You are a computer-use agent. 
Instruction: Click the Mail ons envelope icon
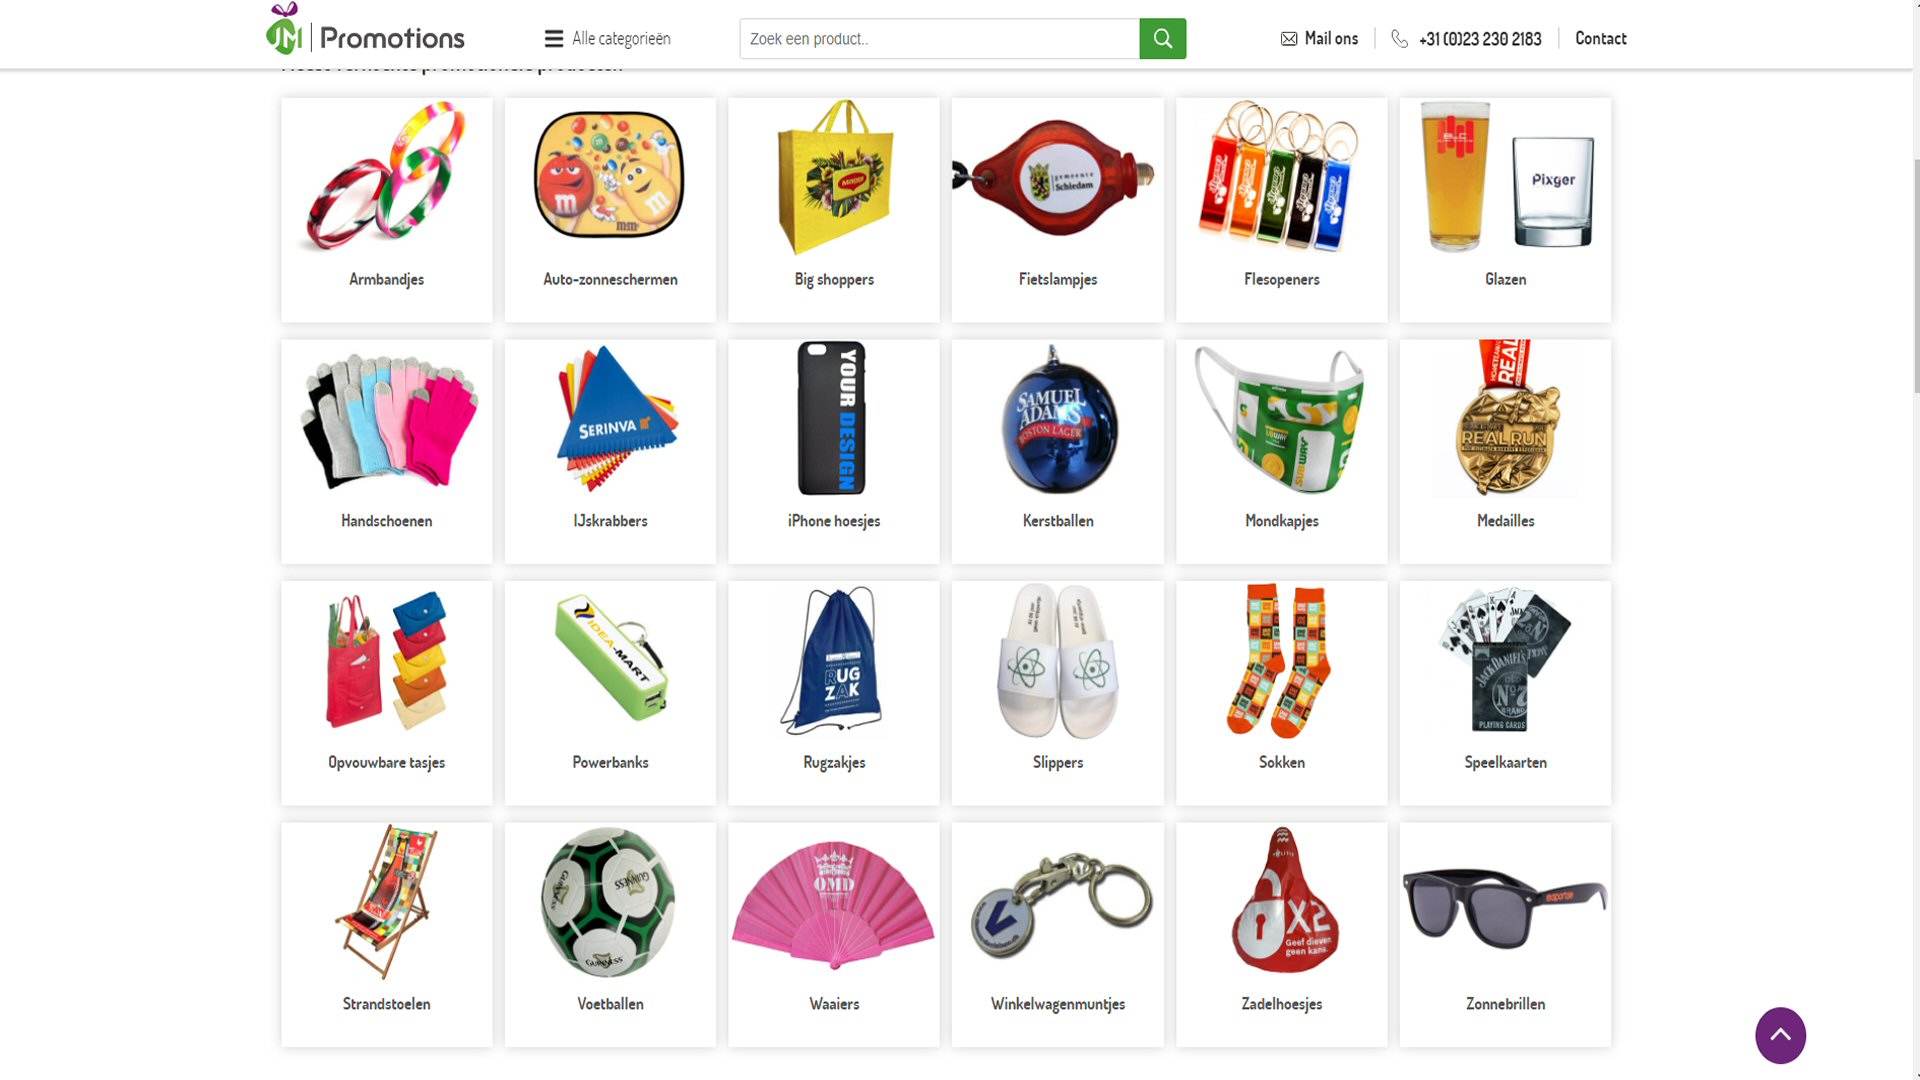pyautogui.click(x=1289, y=39)
